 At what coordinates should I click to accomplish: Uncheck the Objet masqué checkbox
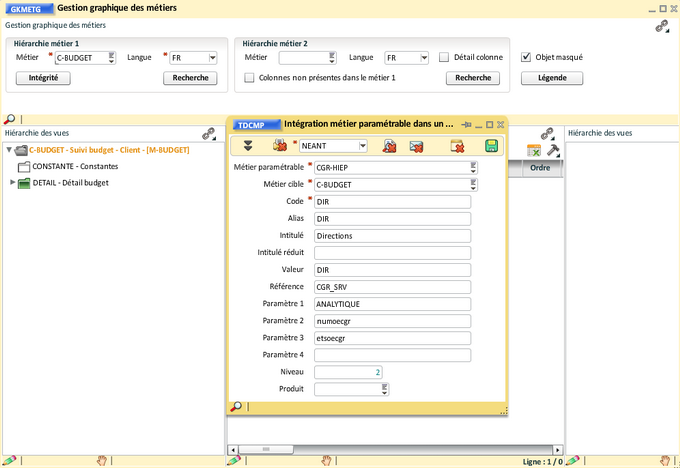[526, 58]
